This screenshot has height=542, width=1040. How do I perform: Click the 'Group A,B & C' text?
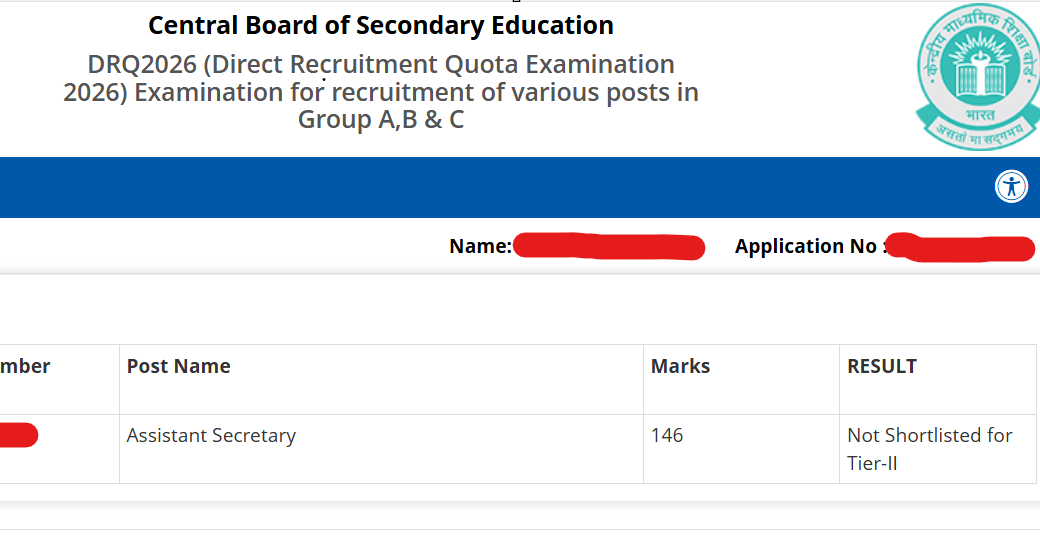(381, 120)
